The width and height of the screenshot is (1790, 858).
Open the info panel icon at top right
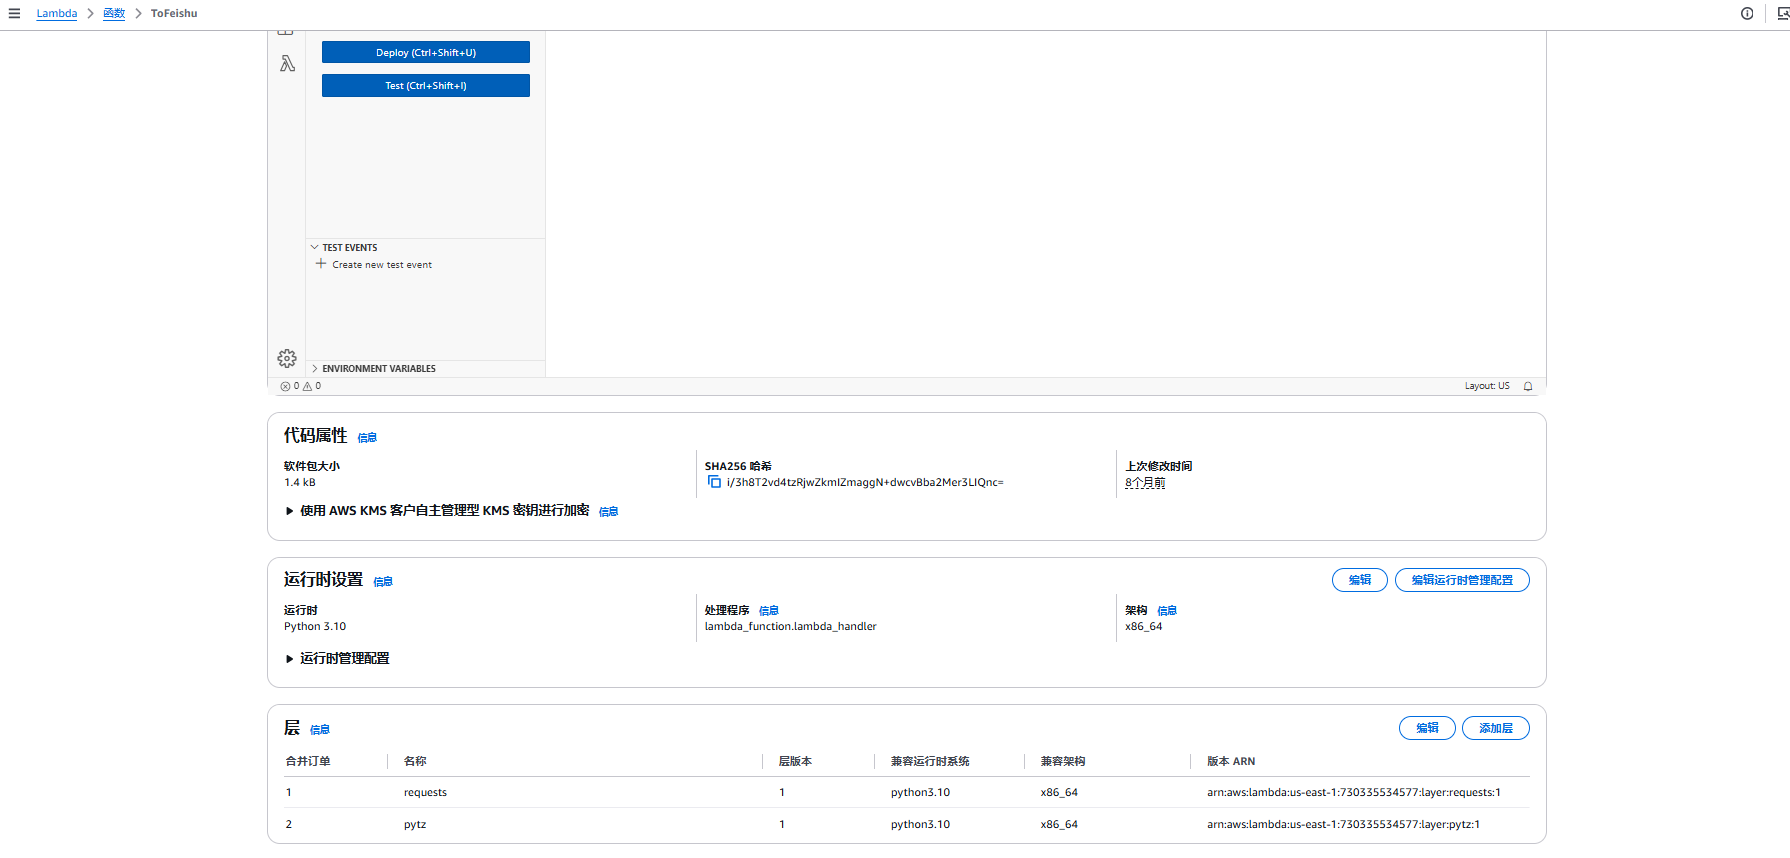pos(1747,13)
